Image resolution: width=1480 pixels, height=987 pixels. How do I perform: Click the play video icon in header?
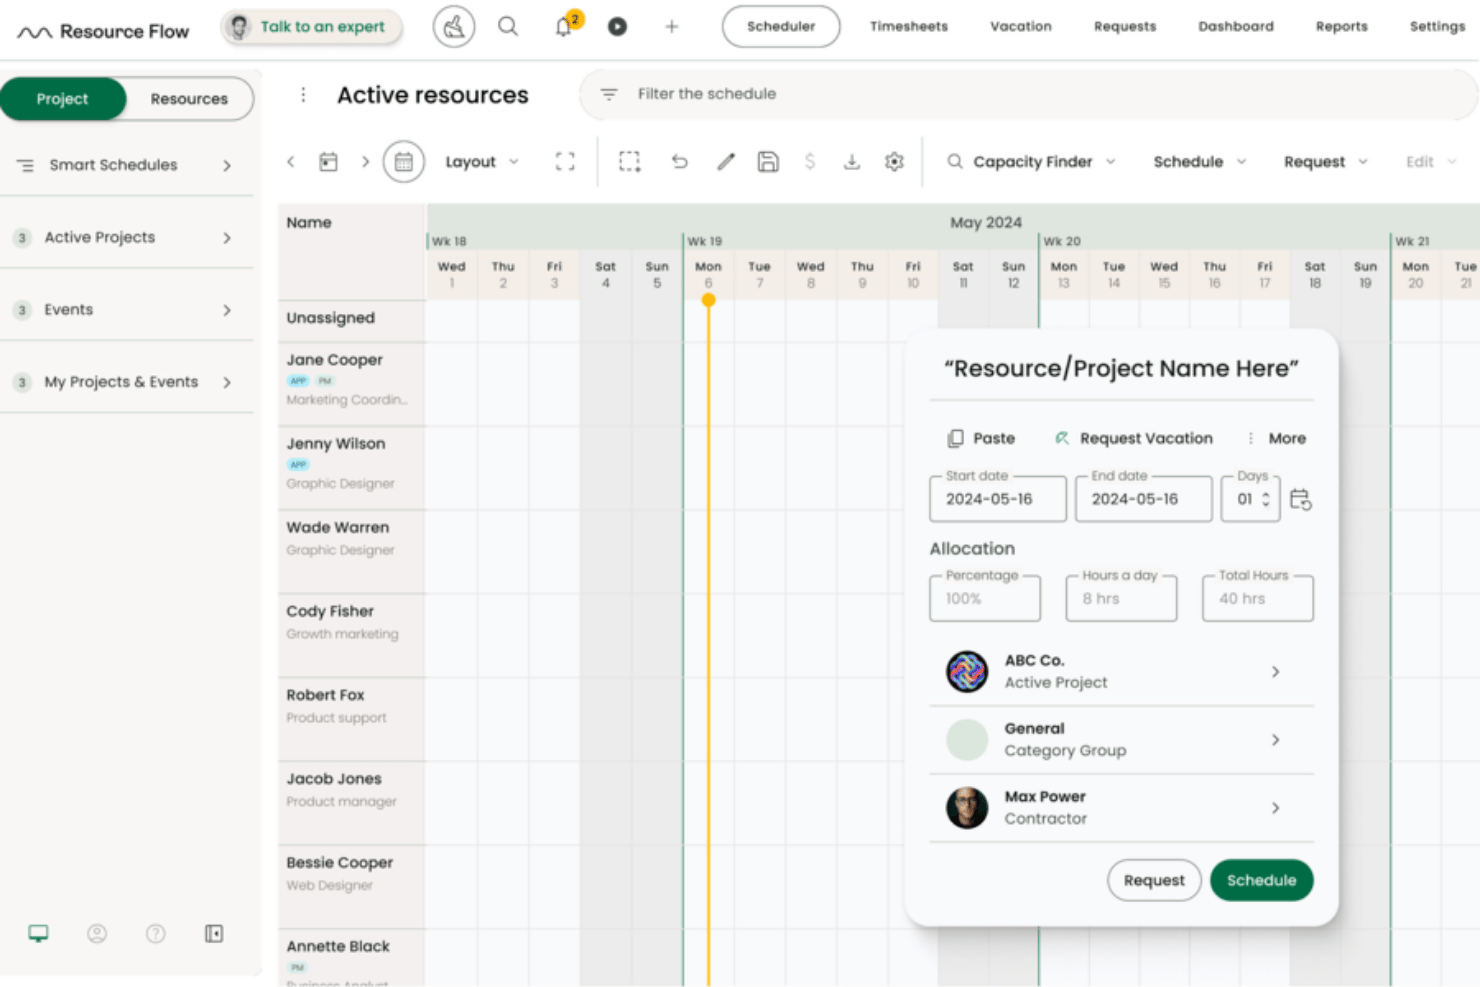pos(617,26)
